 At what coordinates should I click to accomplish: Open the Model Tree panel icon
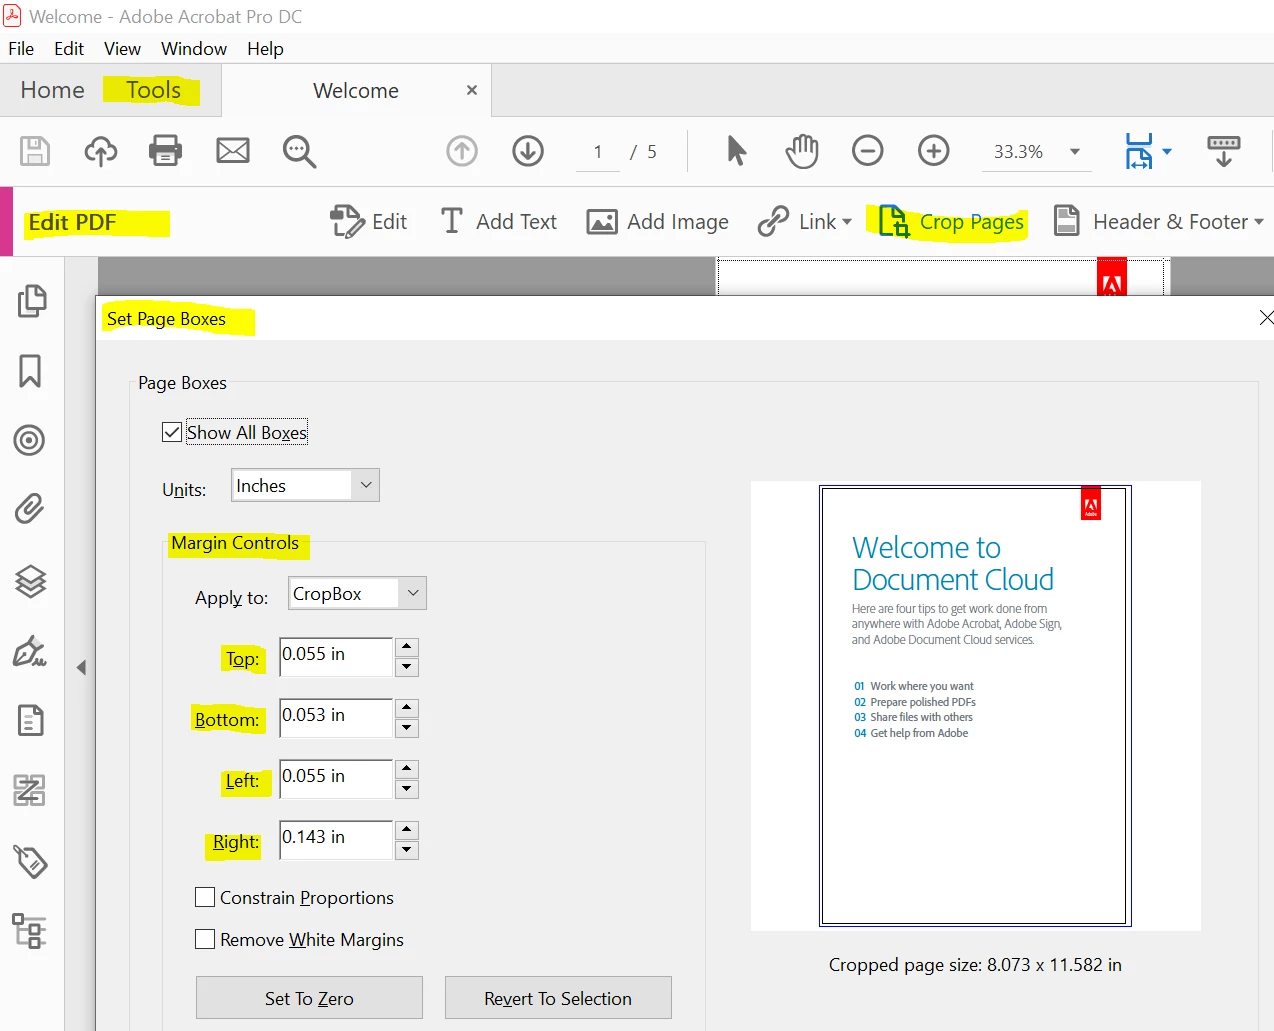(x=29, y=931)
